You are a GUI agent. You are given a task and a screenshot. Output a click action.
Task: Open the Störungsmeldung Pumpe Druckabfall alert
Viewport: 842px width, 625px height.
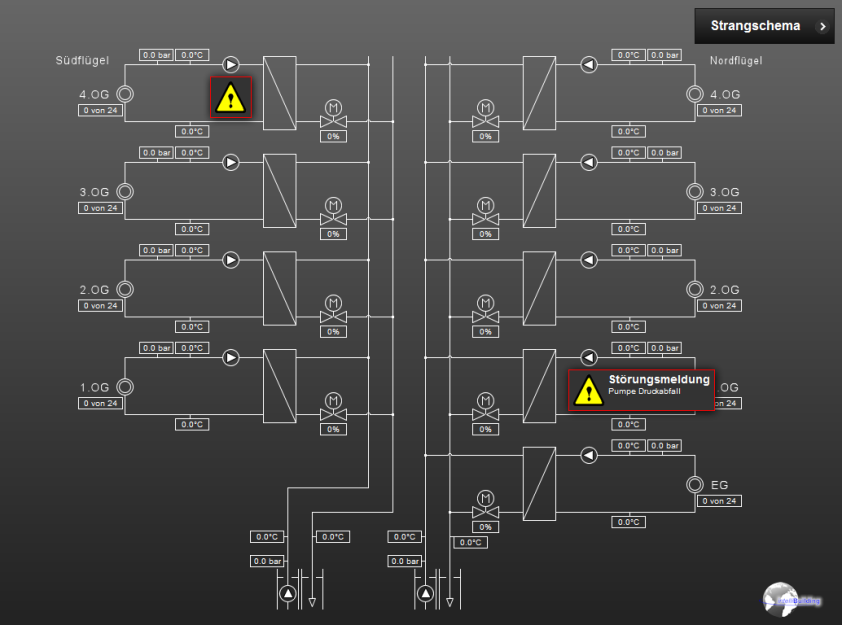[x=641, y=390]
